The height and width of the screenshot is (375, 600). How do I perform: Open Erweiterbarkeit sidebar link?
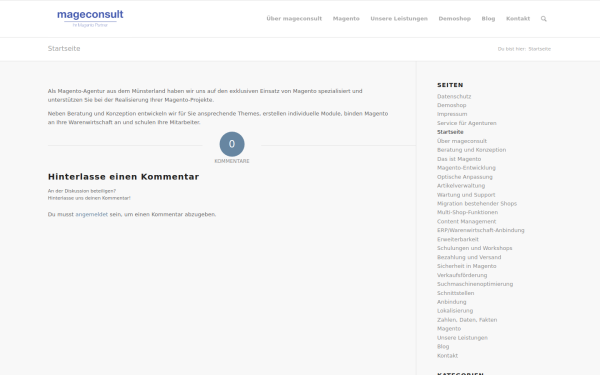[x=458, y=240]
